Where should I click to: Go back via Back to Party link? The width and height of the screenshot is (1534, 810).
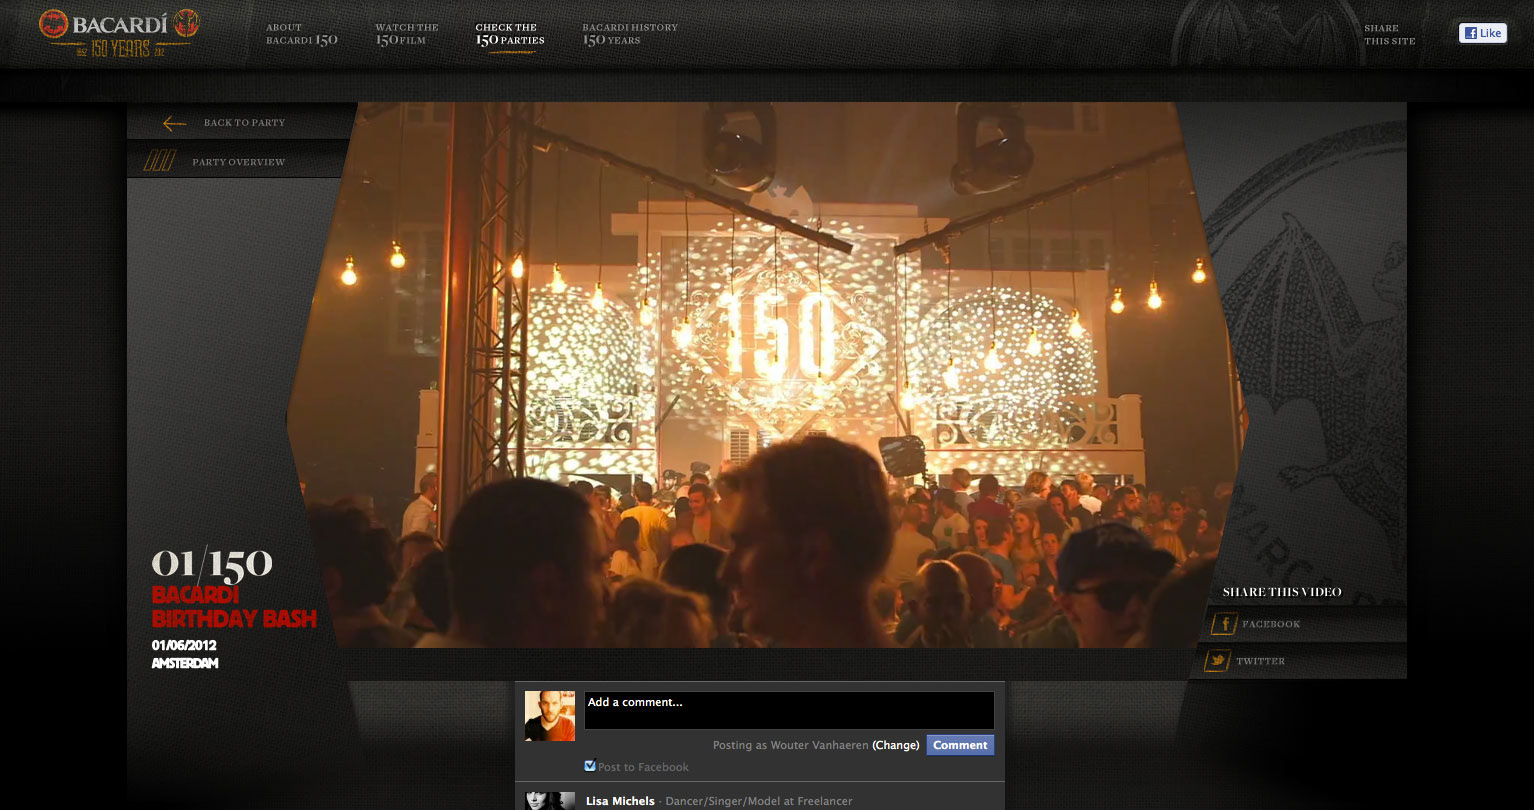click(244, 123)
